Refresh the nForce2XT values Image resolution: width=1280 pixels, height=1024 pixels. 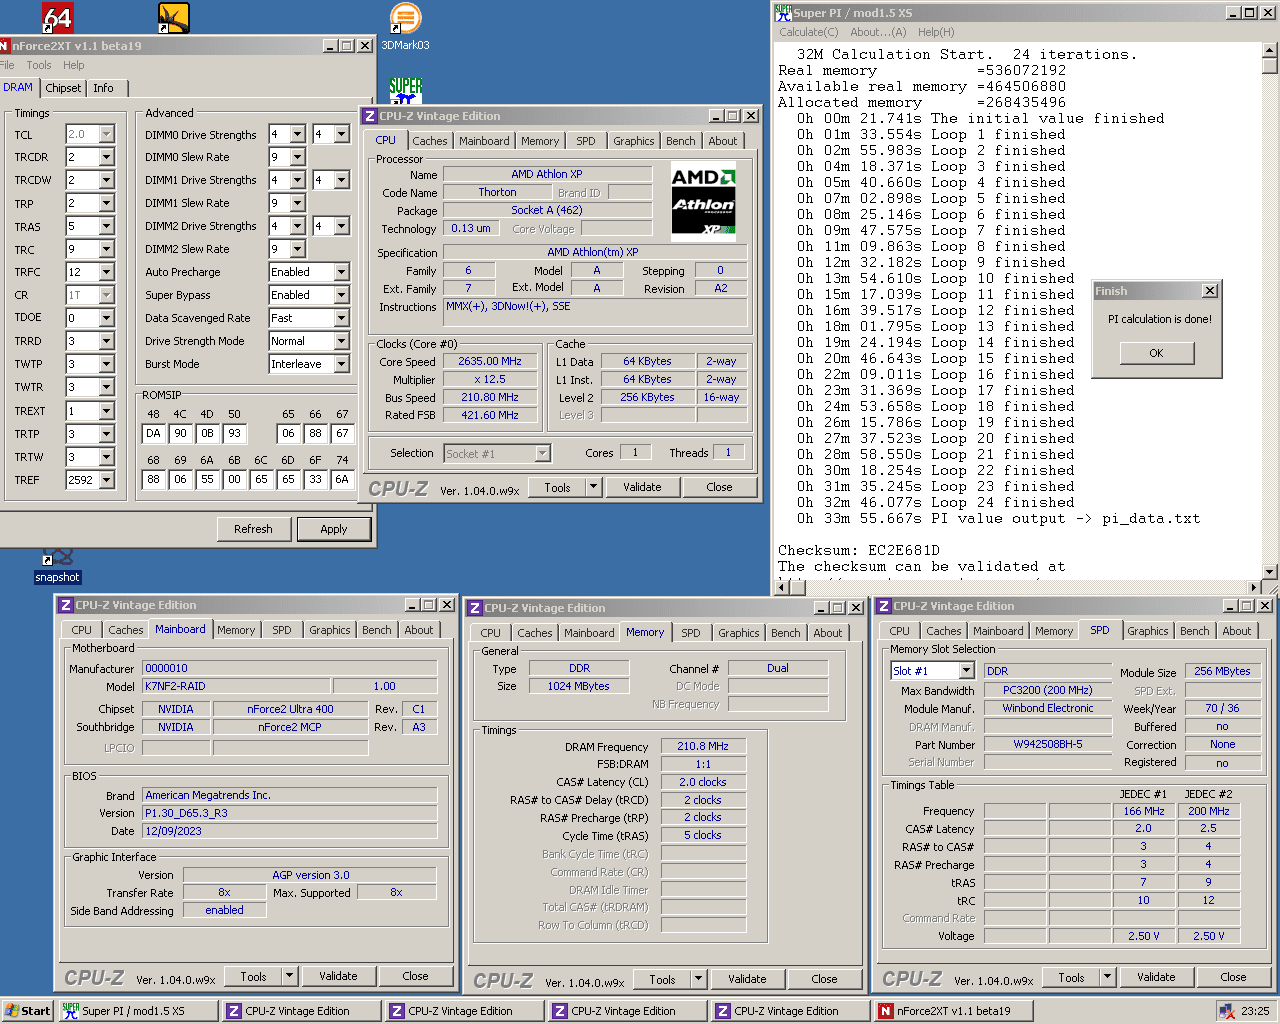pyautogui.click(x=253, y=529)
